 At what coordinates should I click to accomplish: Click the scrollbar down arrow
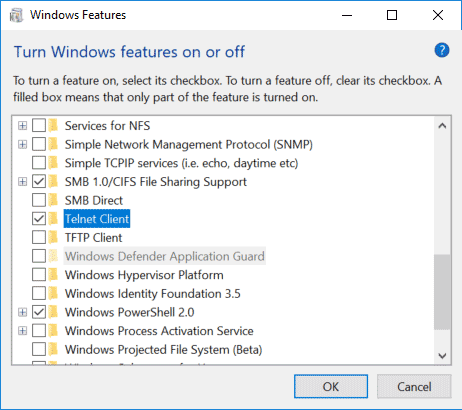point(442,356)
